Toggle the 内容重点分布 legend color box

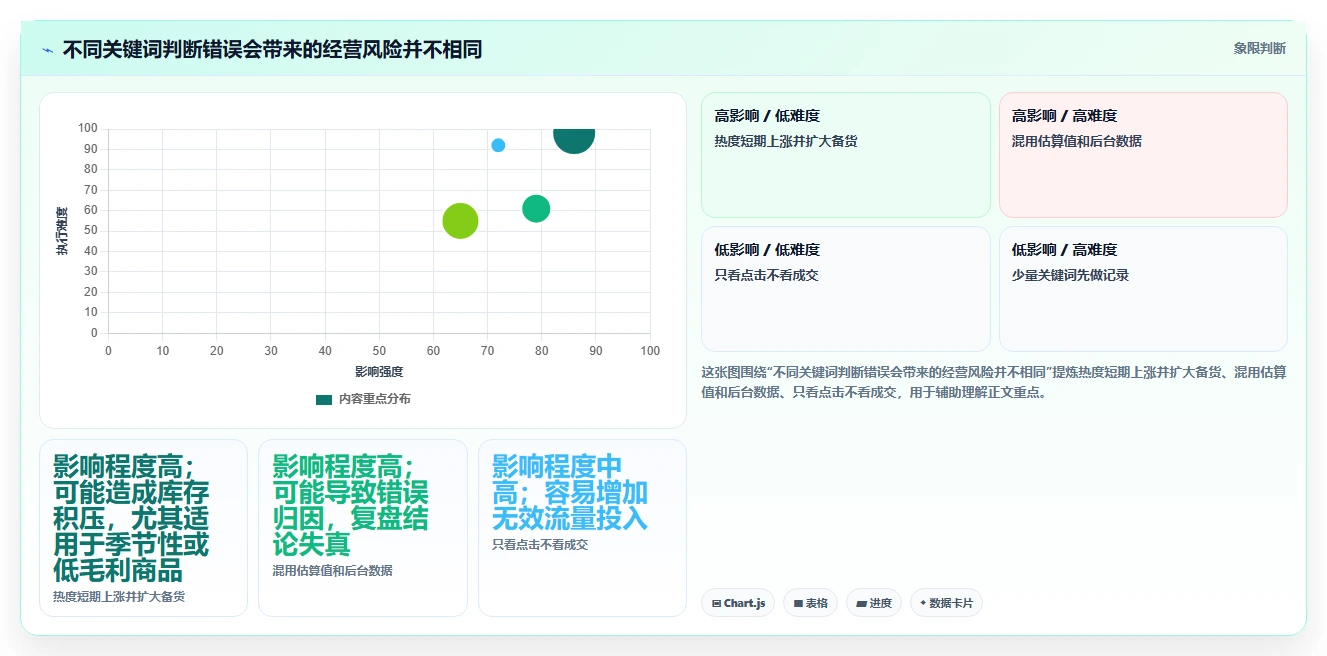[324, 399]
